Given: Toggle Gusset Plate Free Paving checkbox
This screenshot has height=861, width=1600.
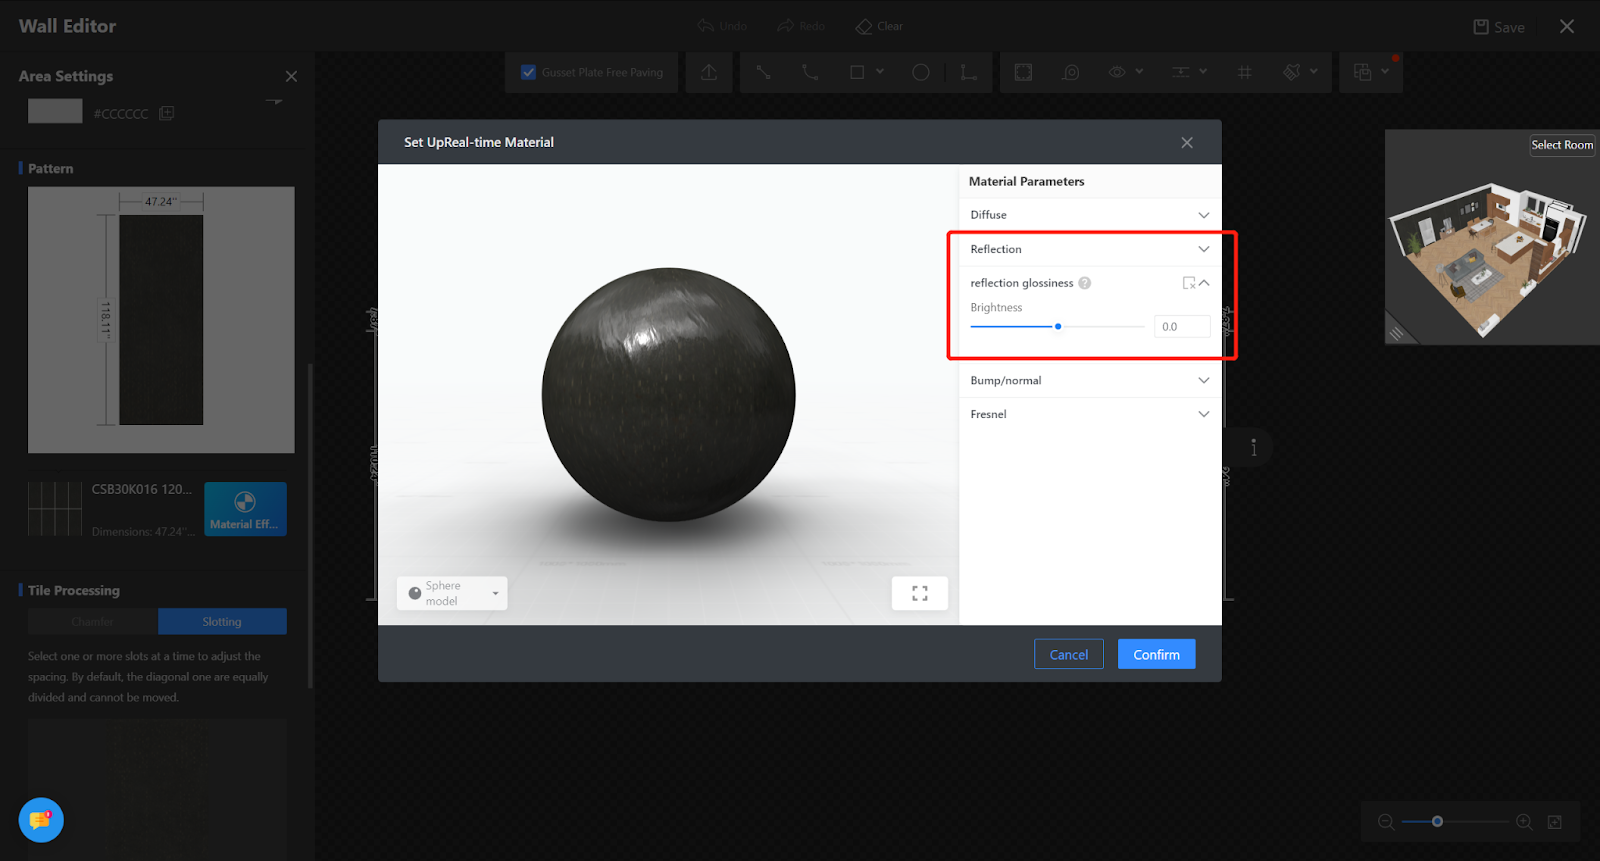Looking at the screenshot, I should (529, 72).
